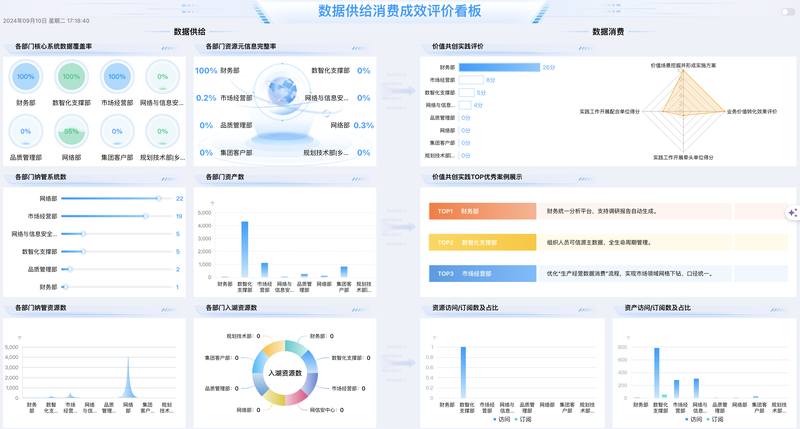Click radar axis label 业务价值转化效果评价
The height and width of the screenshot is (429, 800).
(x=752, y=111)
